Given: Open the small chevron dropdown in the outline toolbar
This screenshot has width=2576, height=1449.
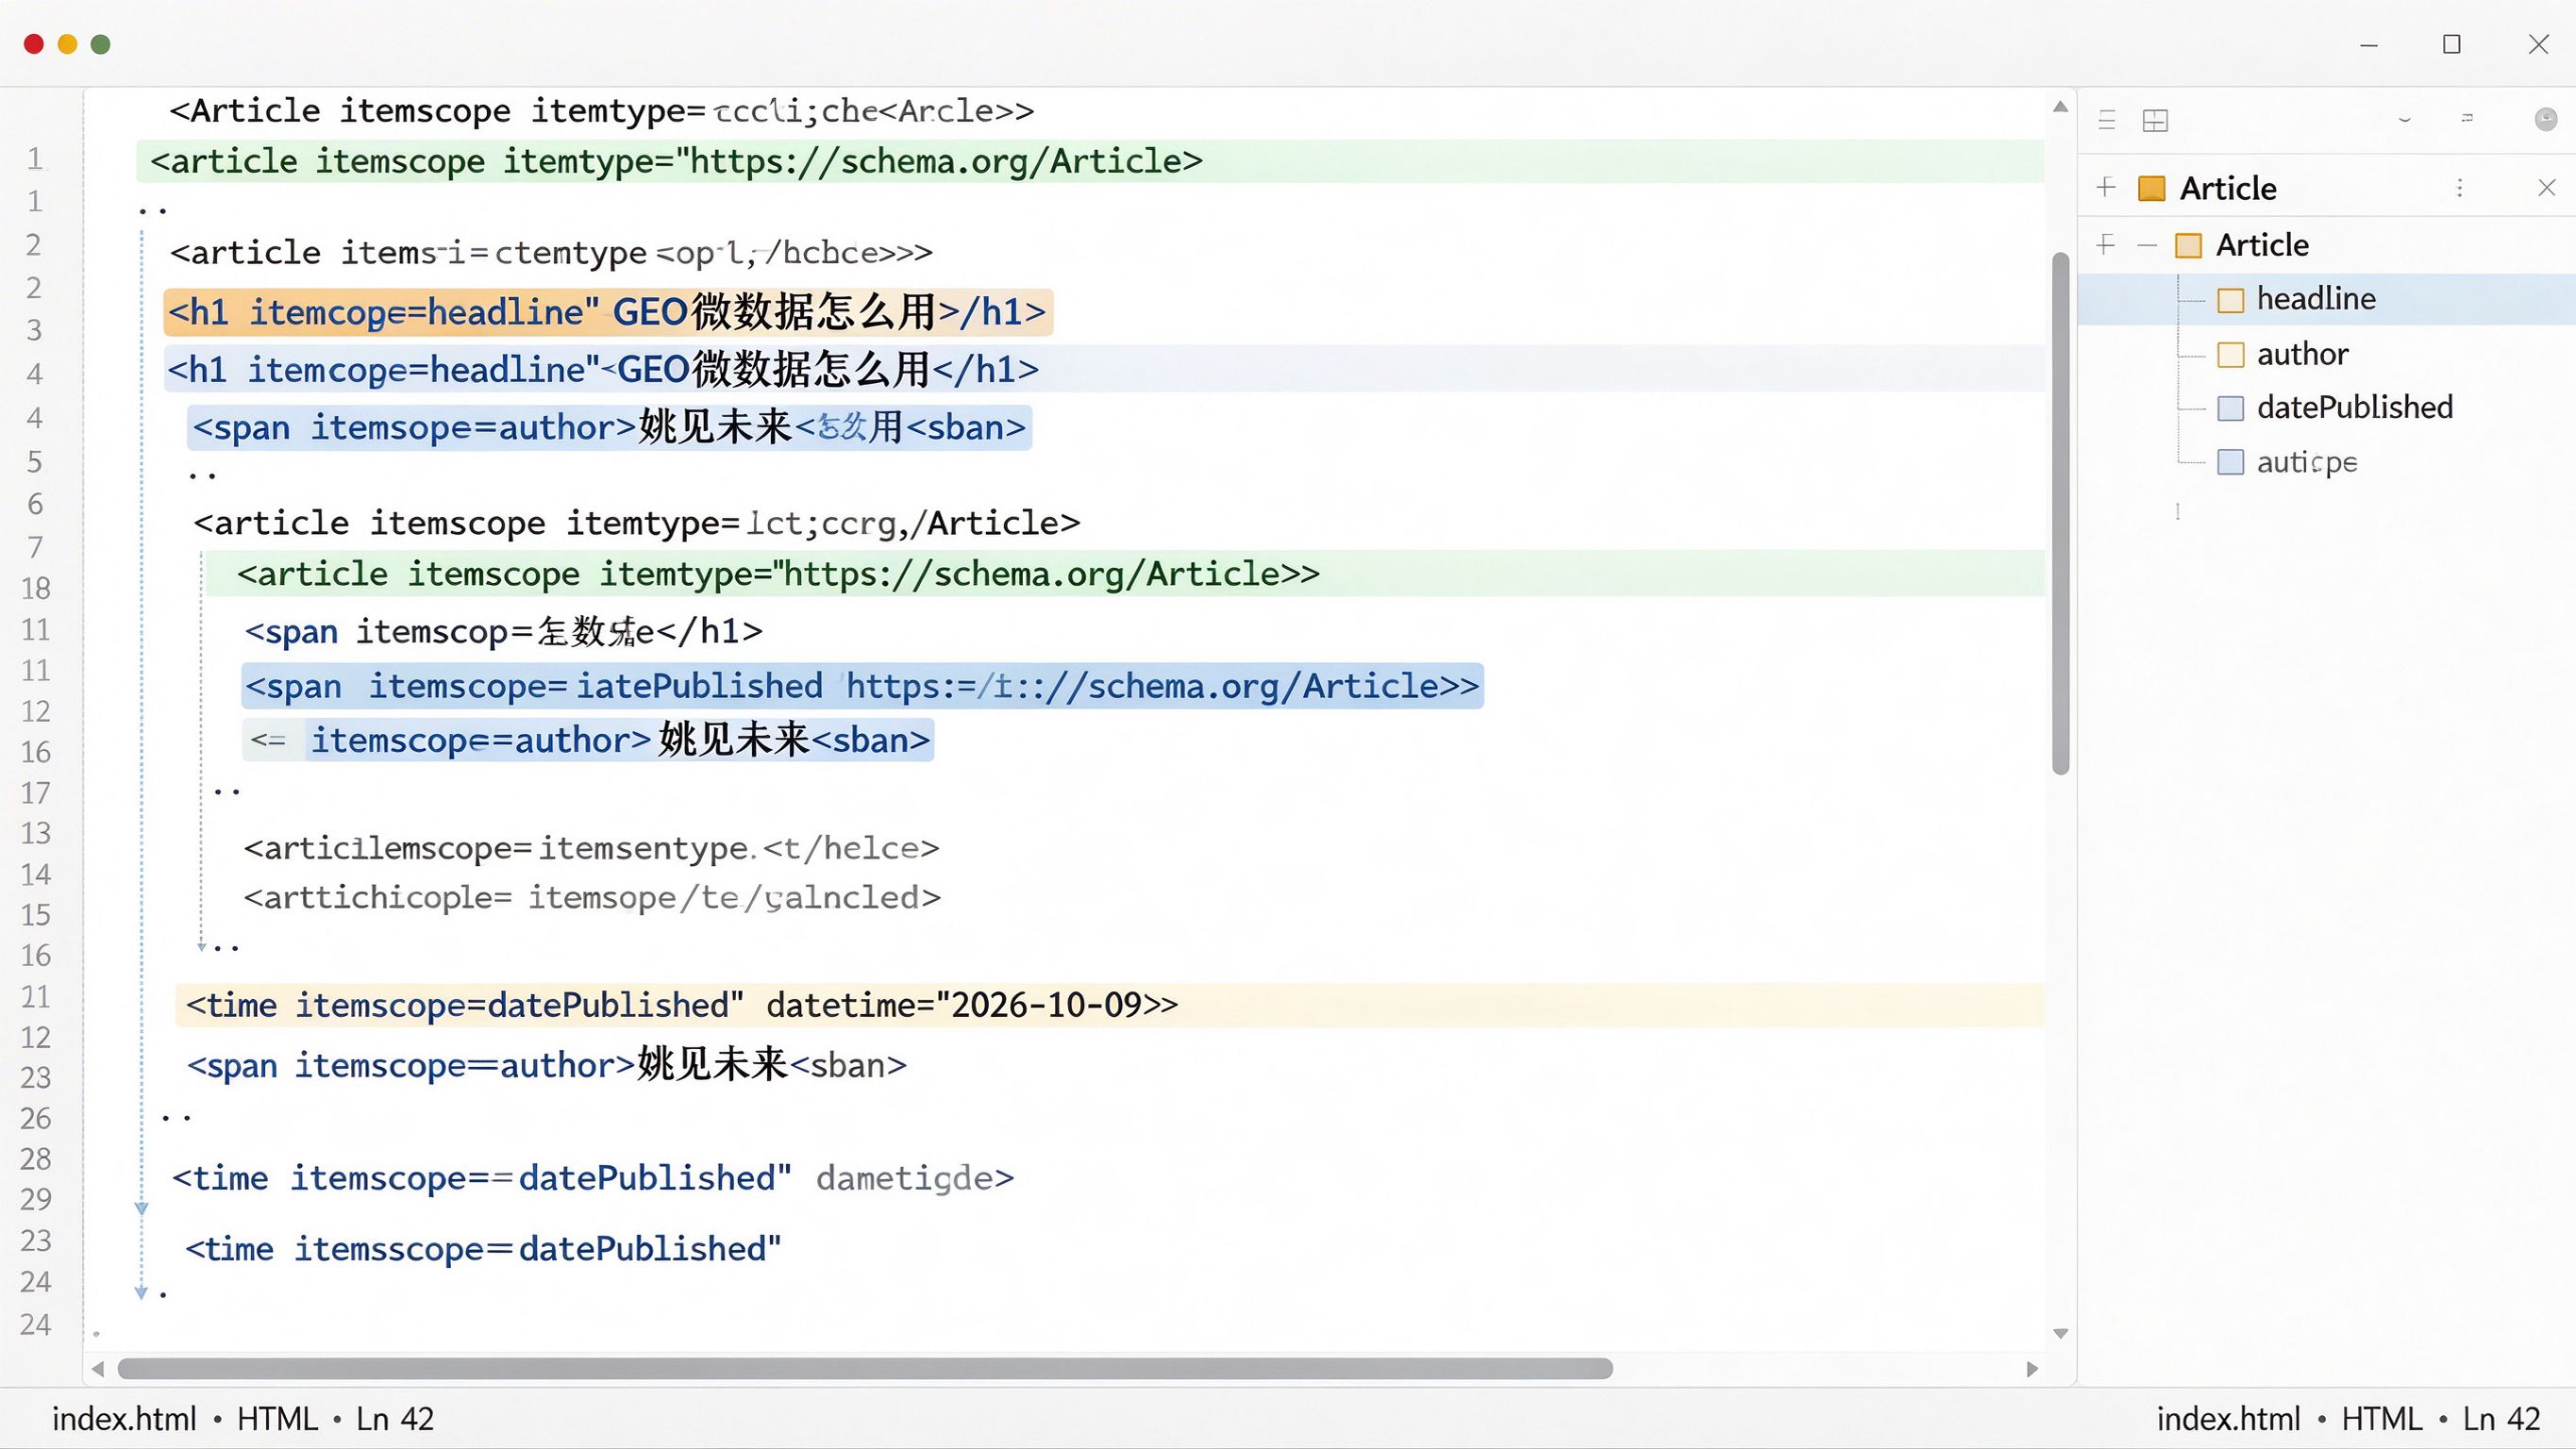Looking at the screenshot, I should point(2405,120).
